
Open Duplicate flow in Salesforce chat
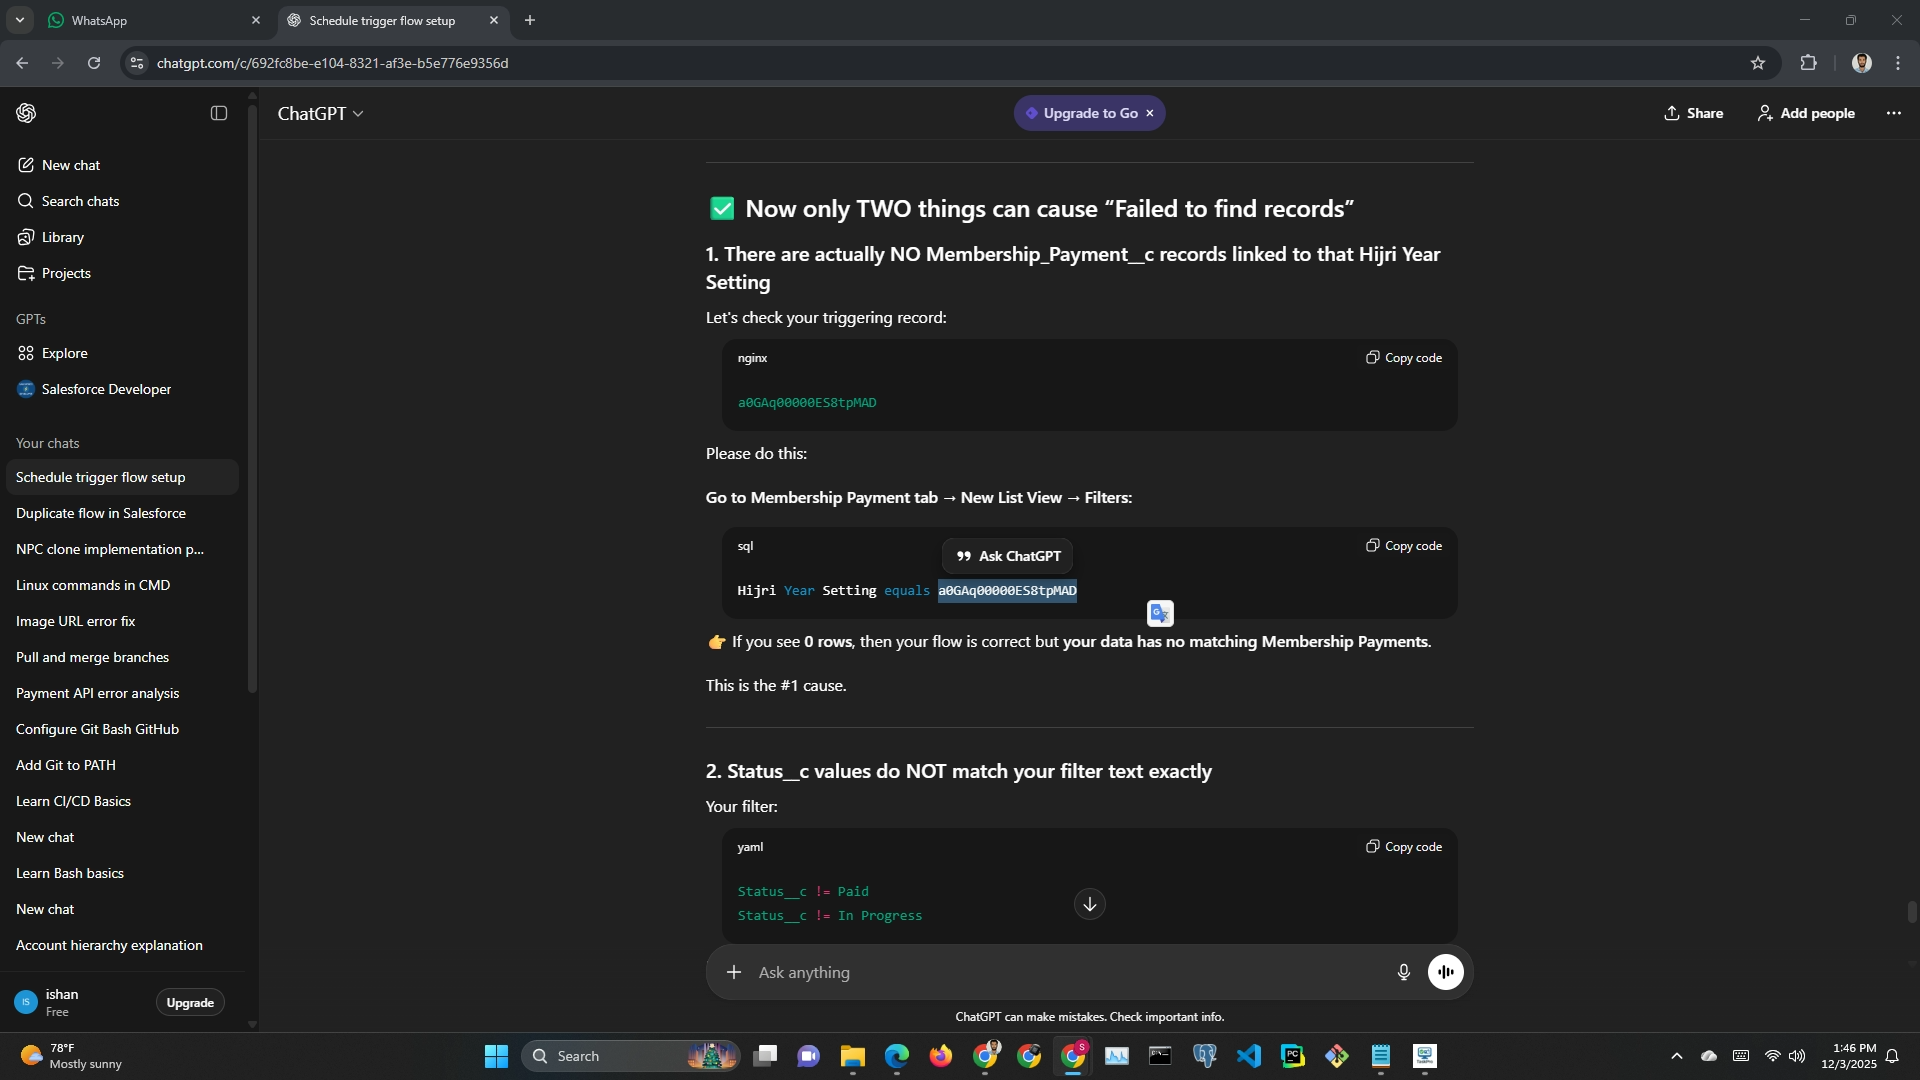click(101, 513)
